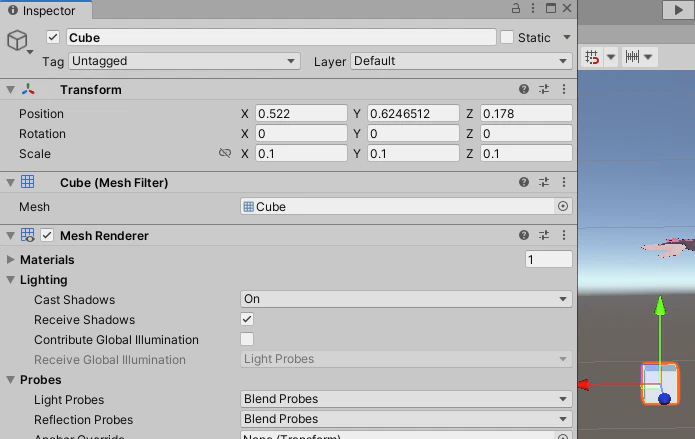This screenshot has height=439, width=695.
Task: Uncheck Receive Shadows
Action: coord(247,319)
